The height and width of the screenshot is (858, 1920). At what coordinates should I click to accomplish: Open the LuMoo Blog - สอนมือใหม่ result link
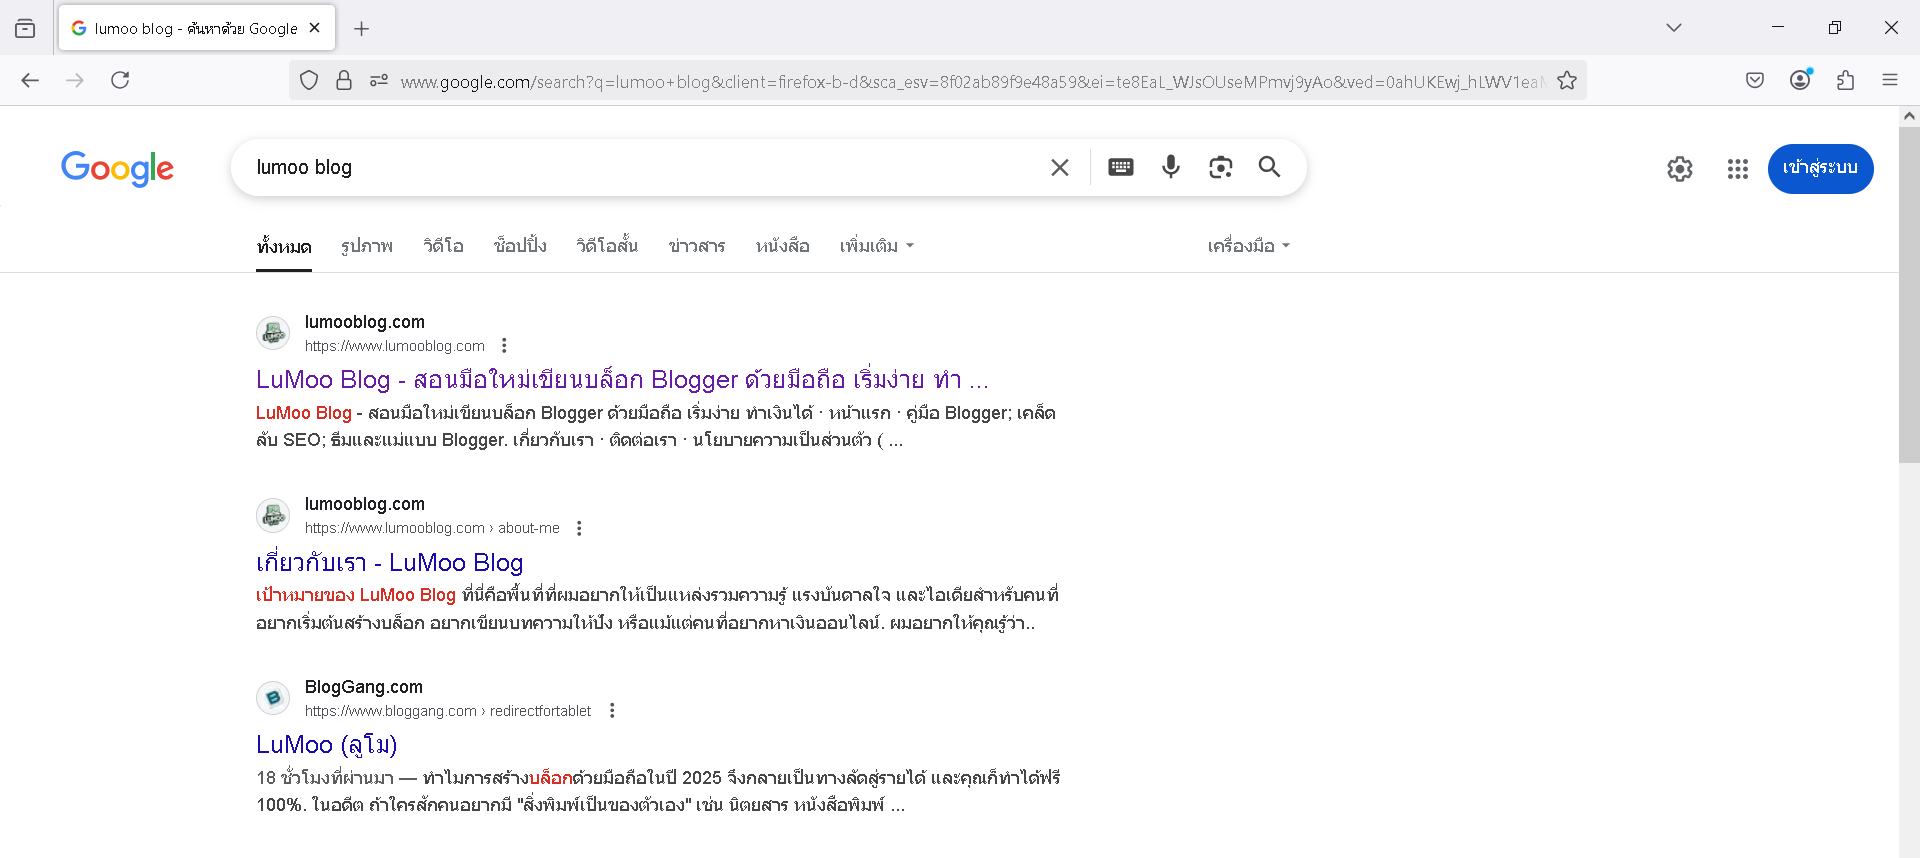click(622, 380)
